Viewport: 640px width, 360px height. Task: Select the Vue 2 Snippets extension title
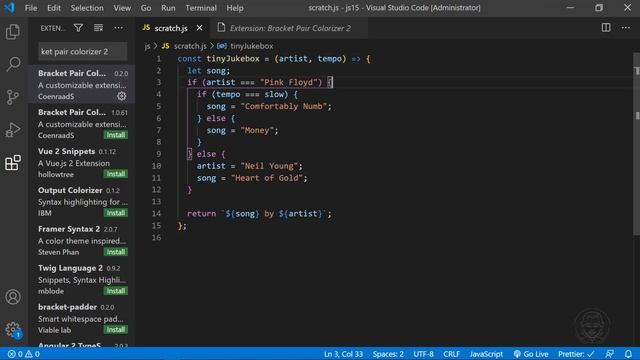click(67, 151)
